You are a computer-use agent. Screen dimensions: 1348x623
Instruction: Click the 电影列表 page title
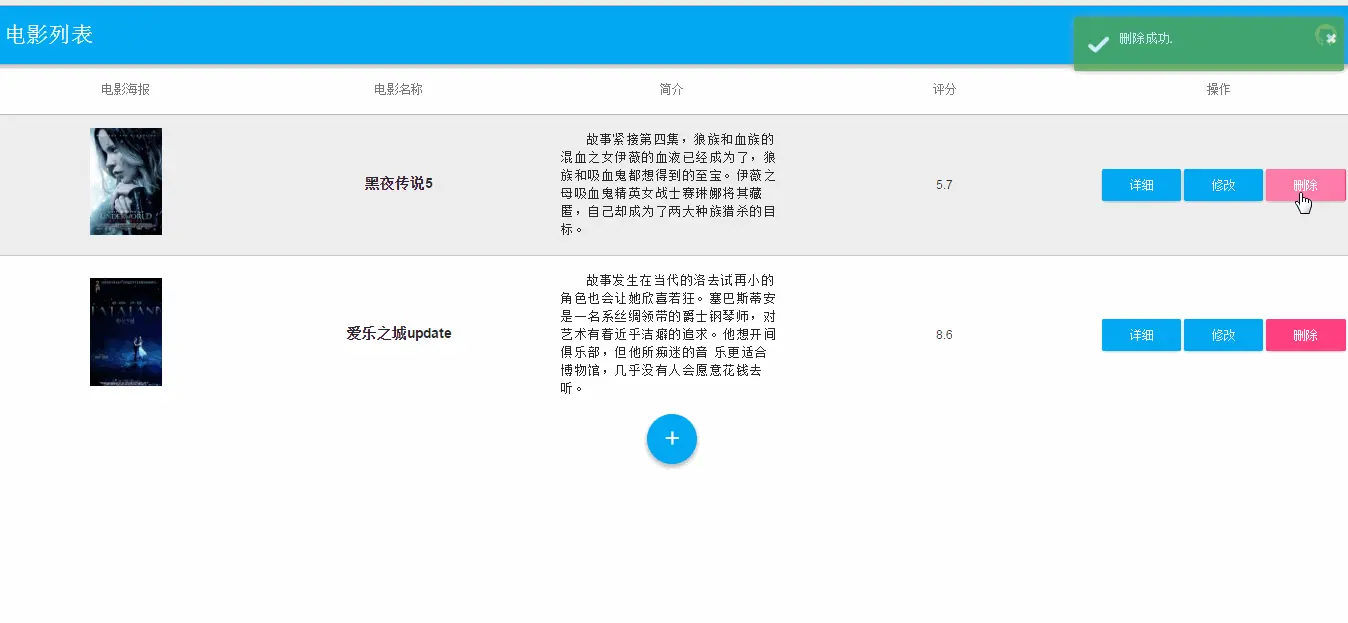[49, 35]
